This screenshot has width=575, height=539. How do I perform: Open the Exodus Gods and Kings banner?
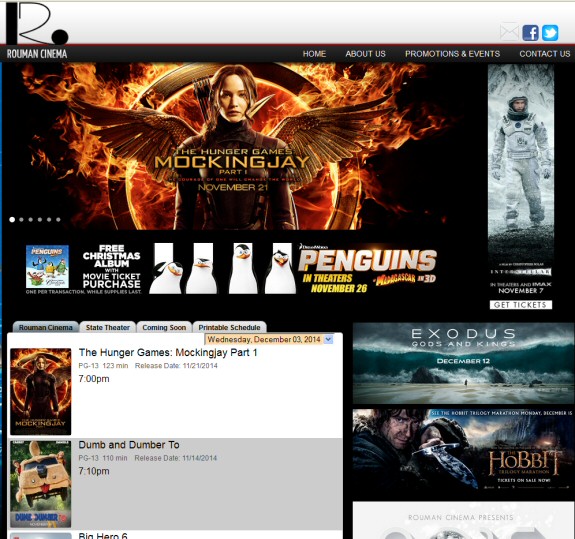point(463,363)
